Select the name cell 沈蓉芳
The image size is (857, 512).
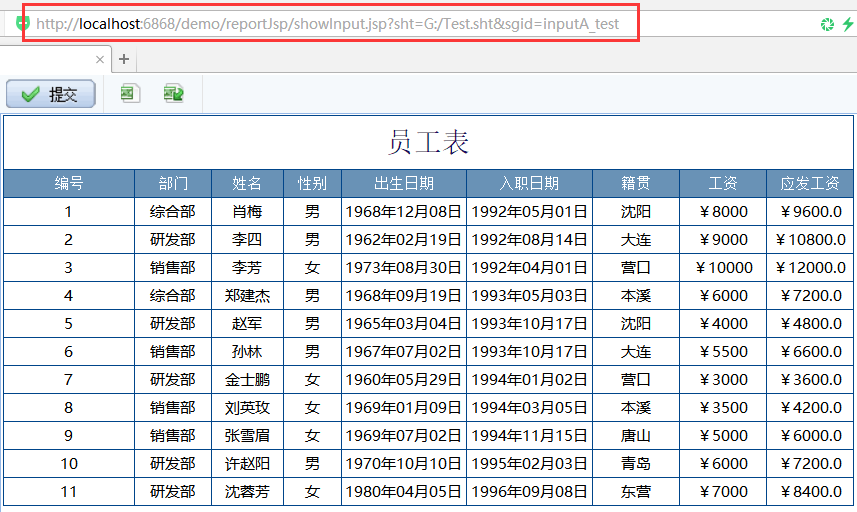(x=247, y=491)
